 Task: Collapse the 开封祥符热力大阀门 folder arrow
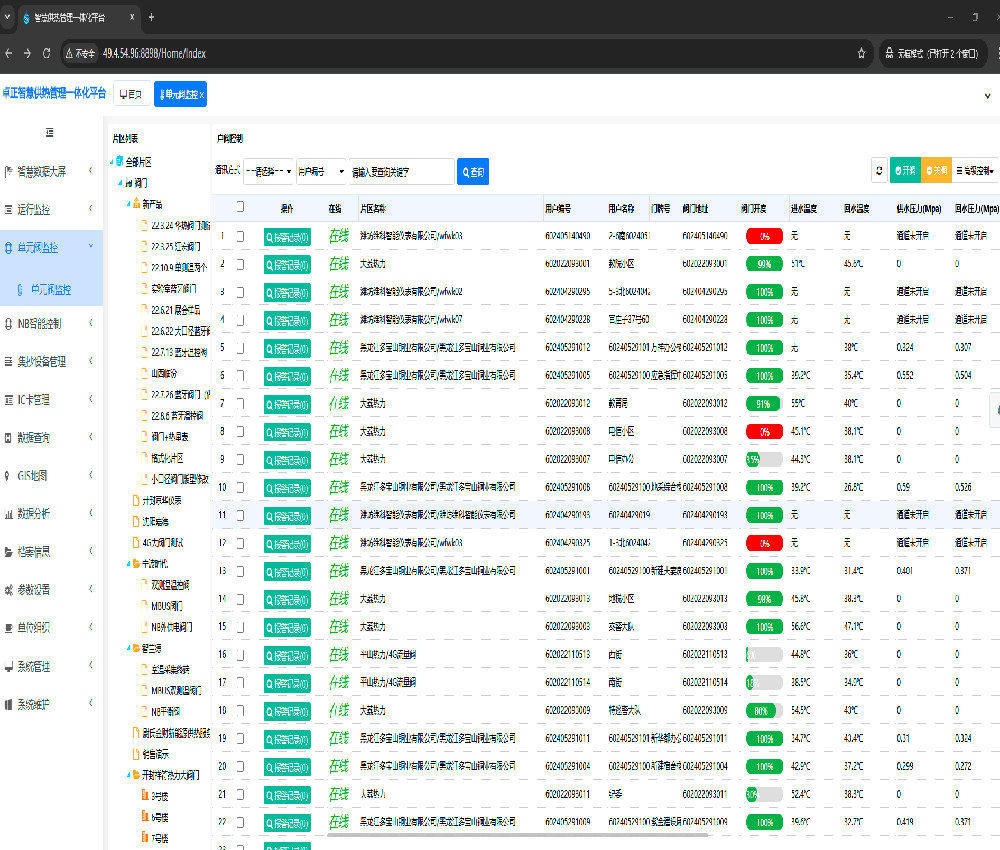pyautogui.click(x=128, y=775)
